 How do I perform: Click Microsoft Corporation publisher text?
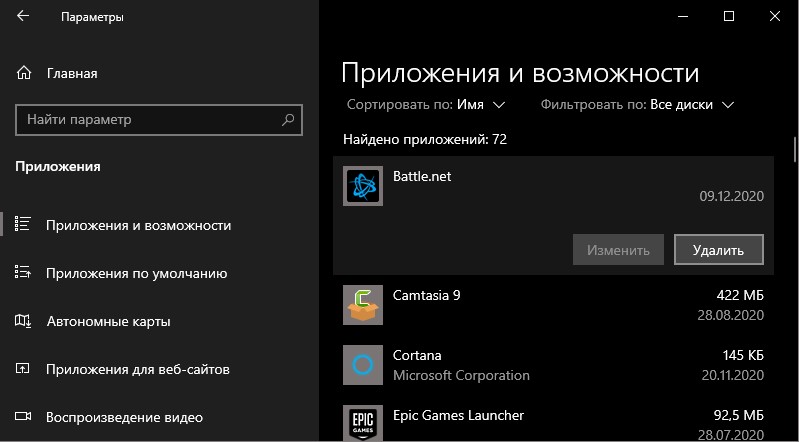coord(461,376)
